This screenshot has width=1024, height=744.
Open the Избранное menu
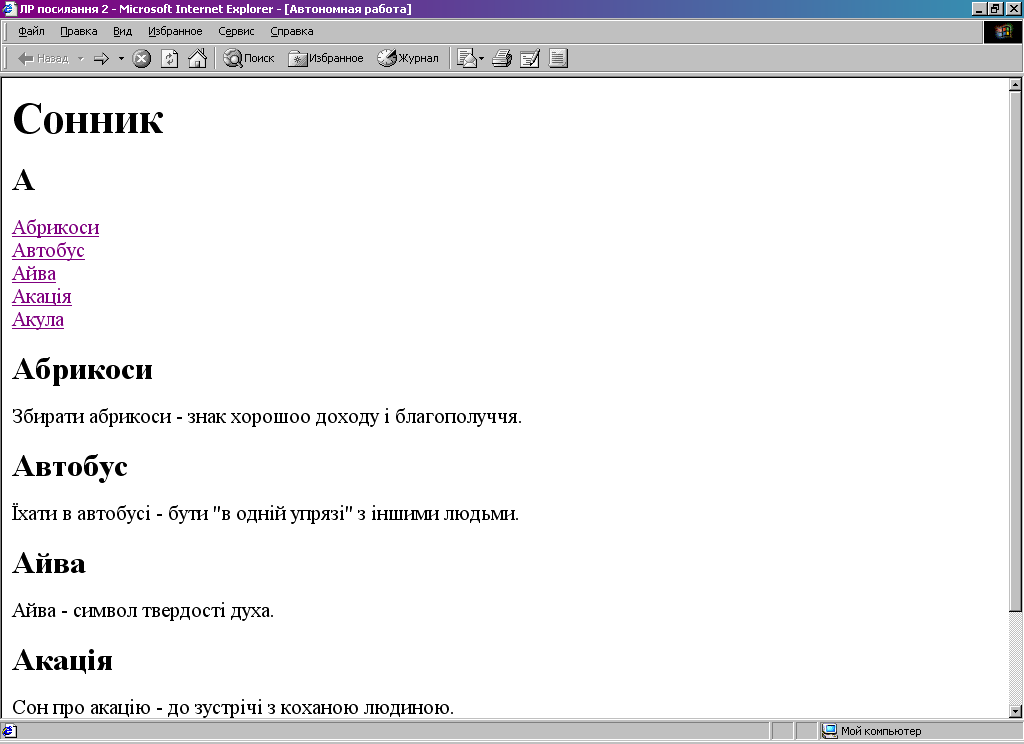[175, 31]
